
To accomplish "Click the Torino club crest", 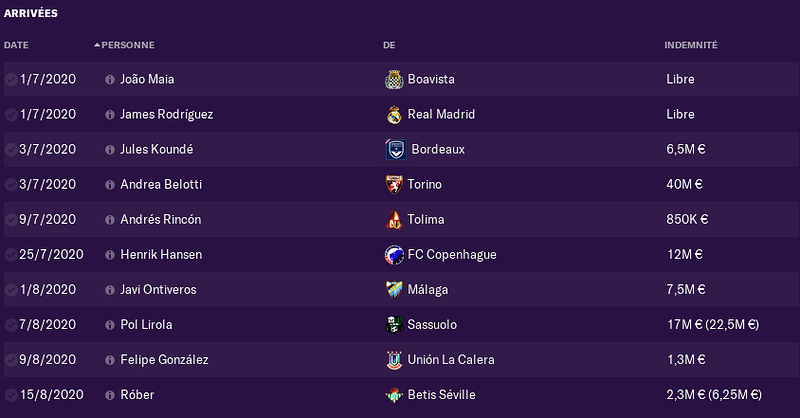I will click(394, 185).
